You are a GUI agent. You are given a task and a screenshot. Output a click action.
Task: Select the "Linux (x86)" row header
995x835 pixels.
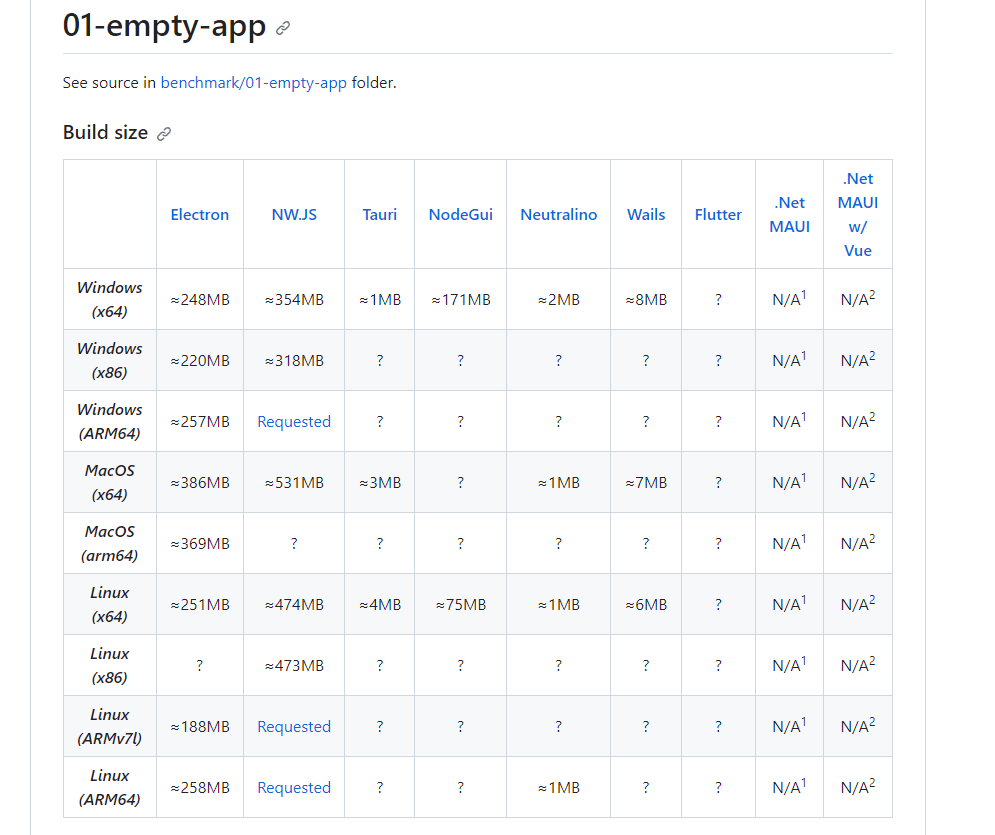(110, 666)
